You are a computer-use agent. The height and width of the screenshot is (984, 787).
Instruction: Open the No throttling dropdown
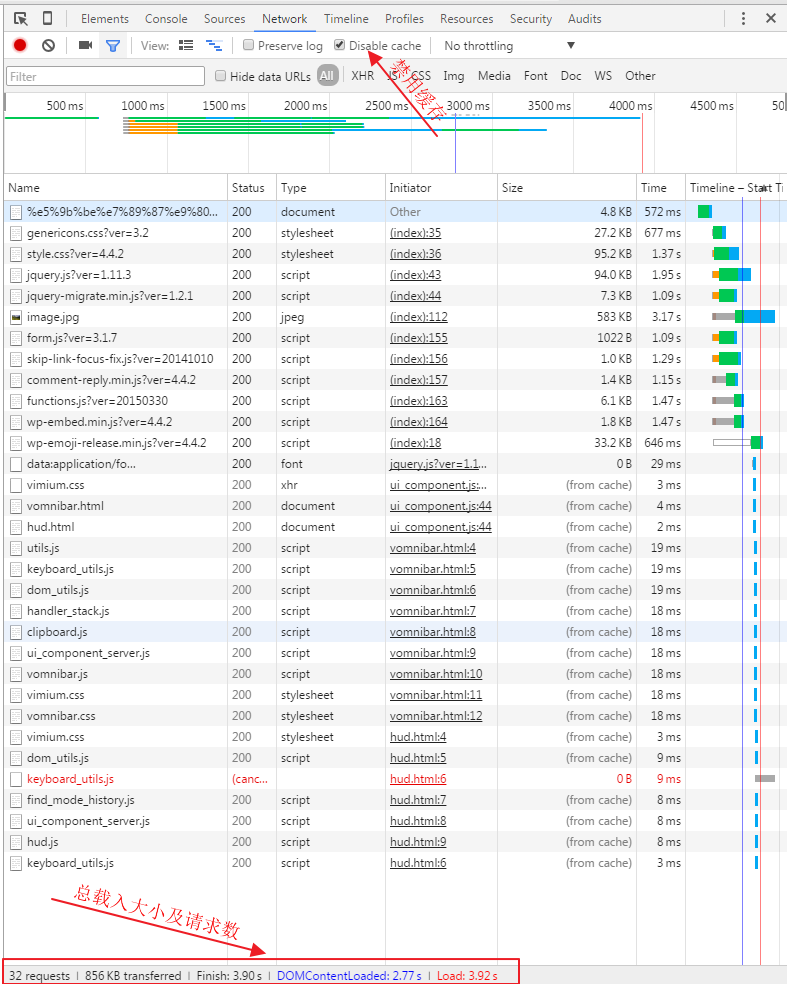510,46
